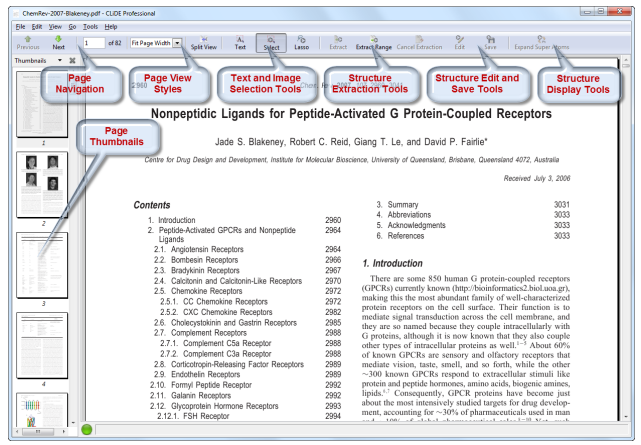Select page 5 thumbnail with colored figure
Screen dimensions: 641x445
[x=42, y=409]
